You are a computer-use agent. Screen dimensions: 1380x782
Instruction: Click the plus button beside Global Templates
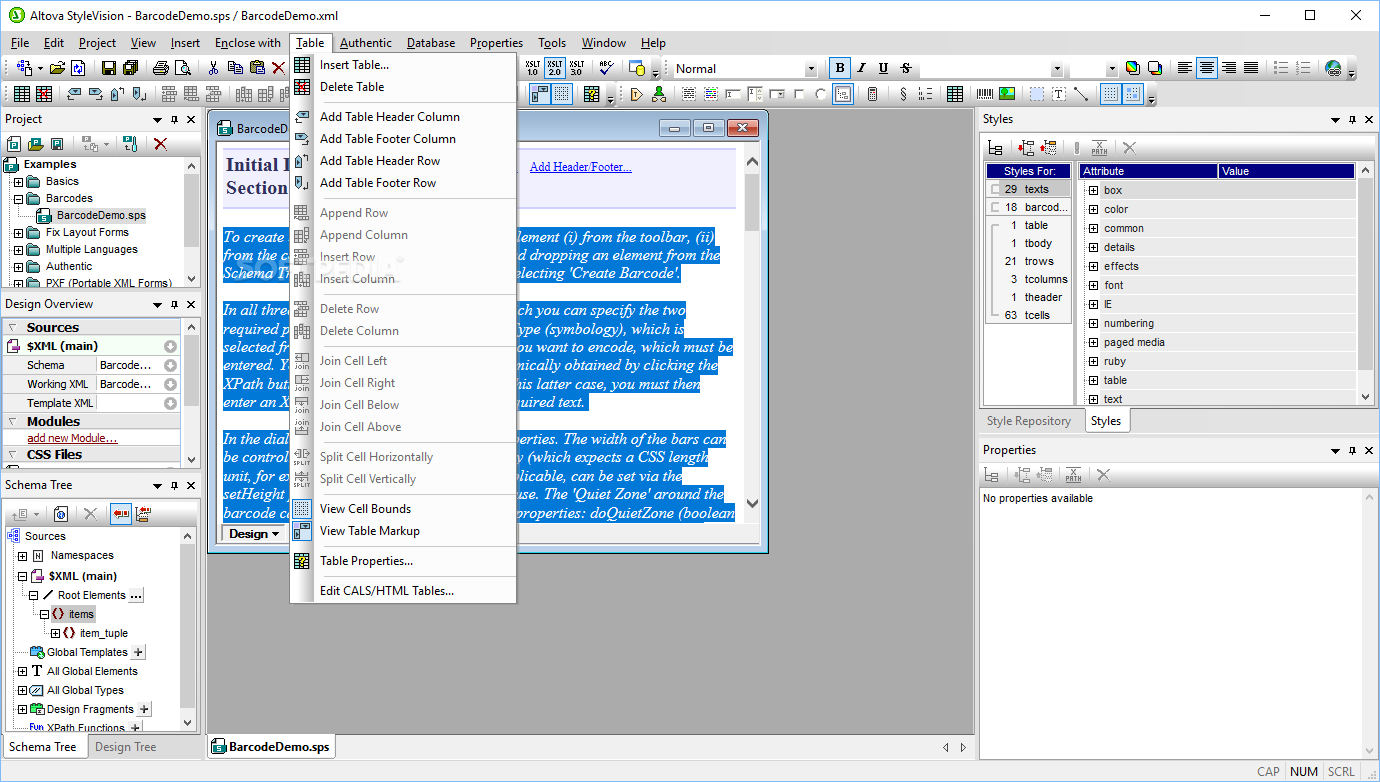point(139,652)
